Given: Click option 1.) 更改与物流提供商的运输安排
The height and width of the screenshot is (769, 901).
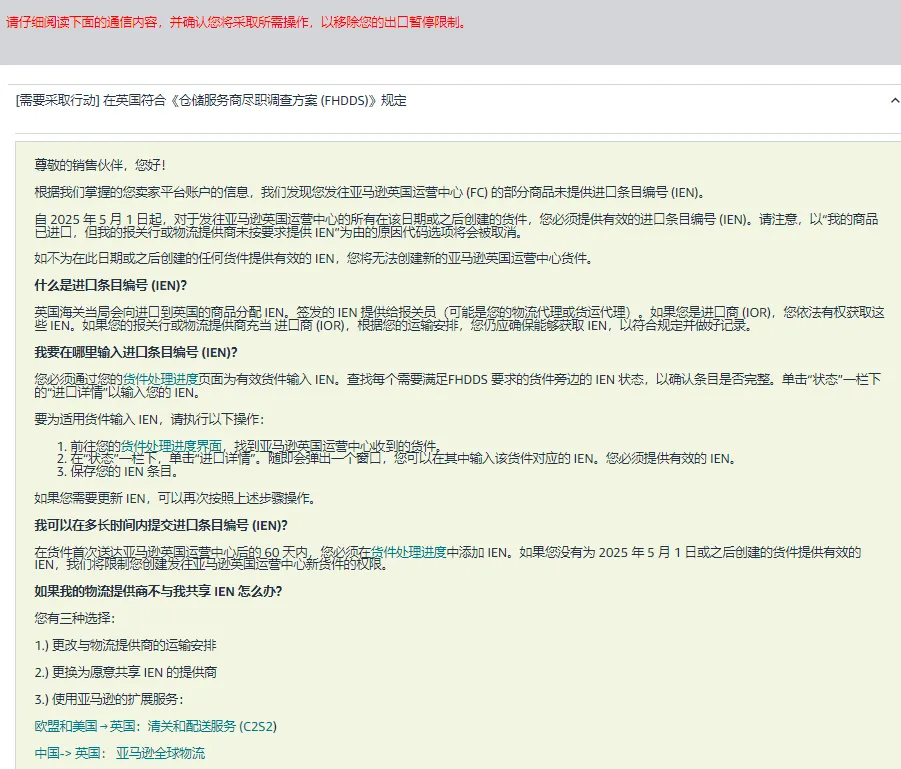Looking at the screenshot, I should point(125,645).
